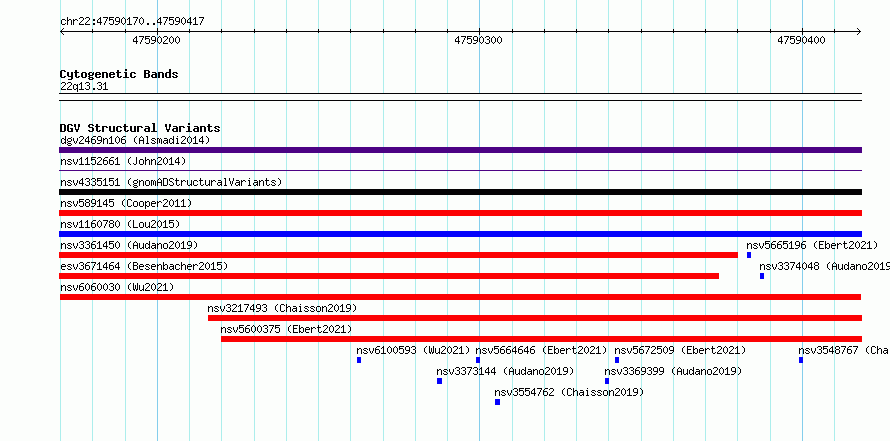Click the dgv2469n106 (Alsmadi2014) label
The height and width of the screenshot is (441, 890).
tap(135, 140)
